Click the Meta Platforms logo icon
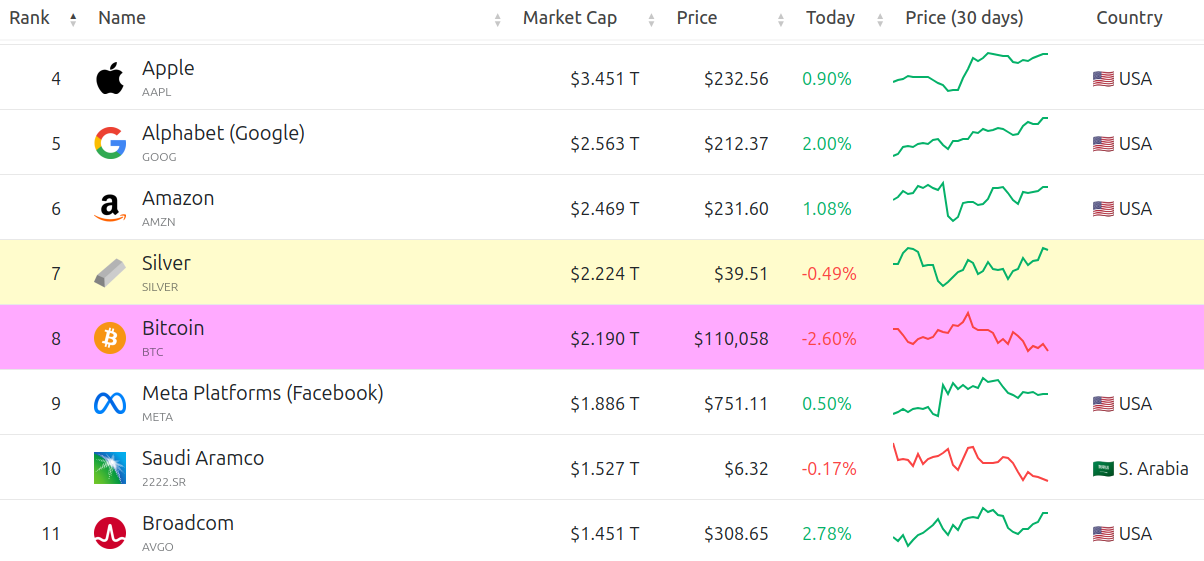 (110, 403)
